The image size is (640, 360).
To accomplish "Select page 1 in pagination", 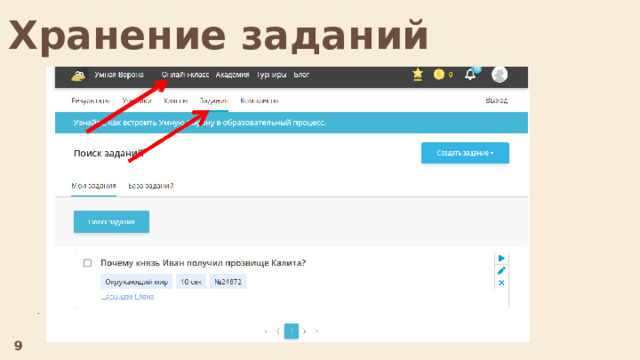I will pos(291,331).
